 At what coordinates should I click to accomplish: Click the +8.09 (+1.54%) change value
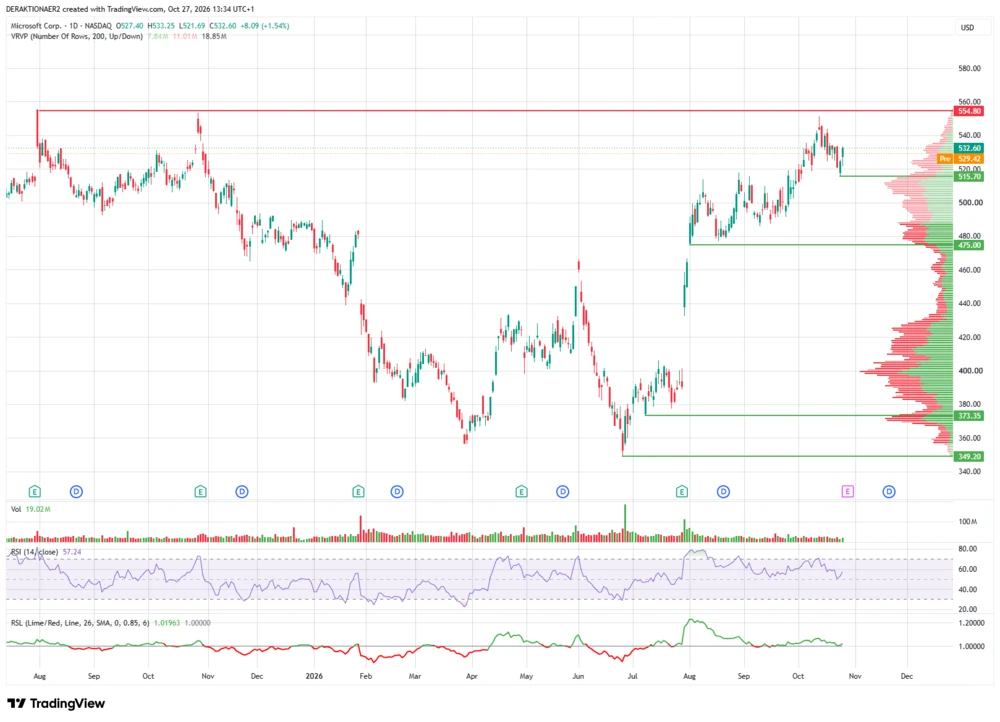[265, 26]
